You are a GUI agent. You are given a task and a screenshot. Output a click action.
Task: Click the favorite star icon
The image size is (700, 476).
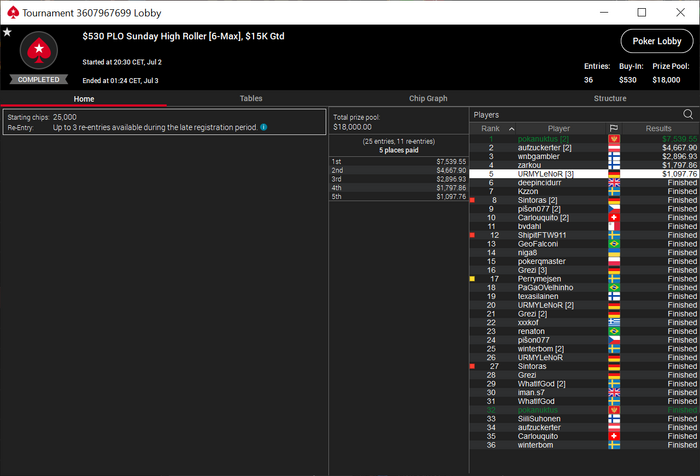coord(7,32)
